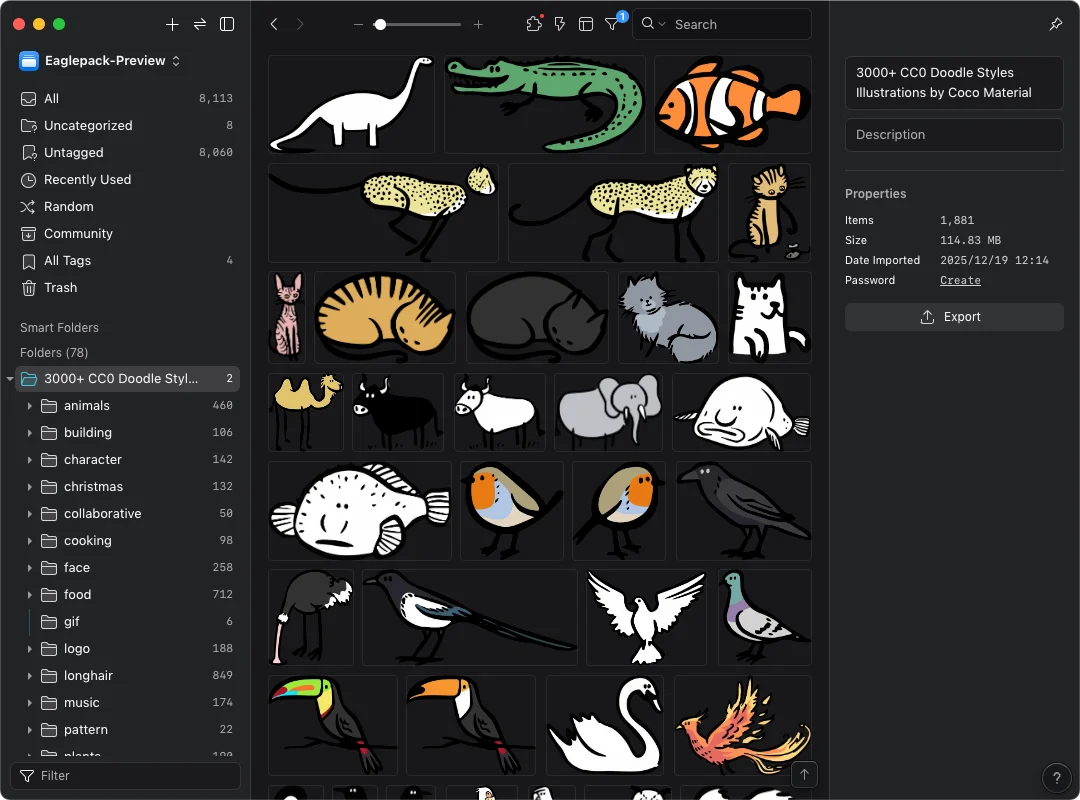Select Recently Used in sidebar
The image size is (1080, 800).
87,180
